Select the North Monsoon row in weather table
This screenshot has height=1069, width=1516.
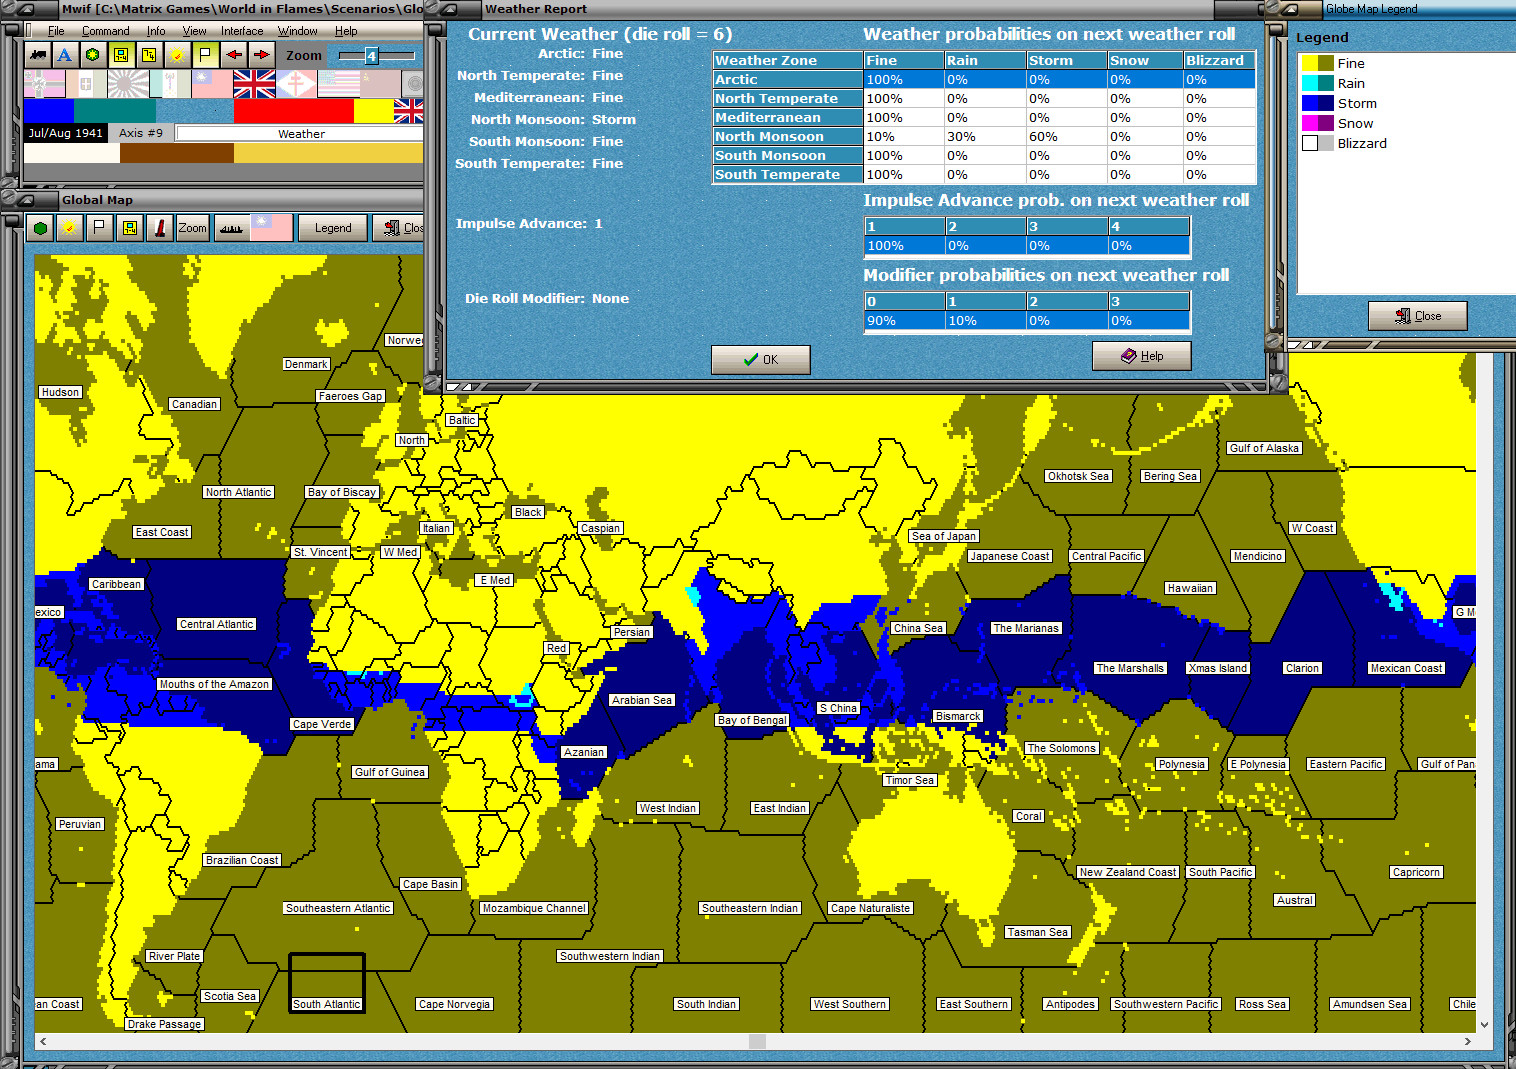(984, 136)
